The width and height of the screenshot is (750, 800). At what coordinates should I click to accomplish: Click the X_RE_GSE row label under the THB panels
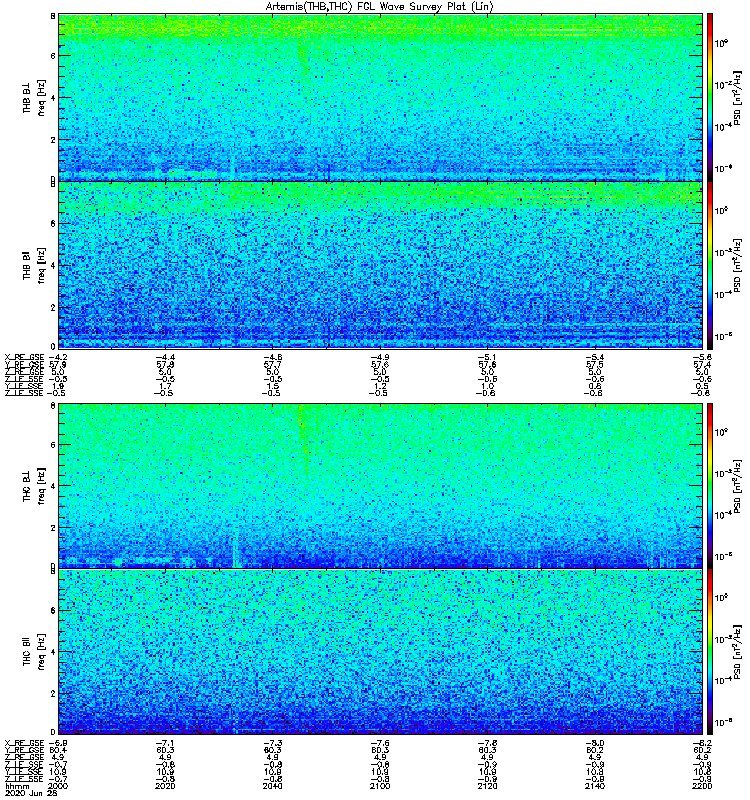pyautogui.click(x=24, y=357)
